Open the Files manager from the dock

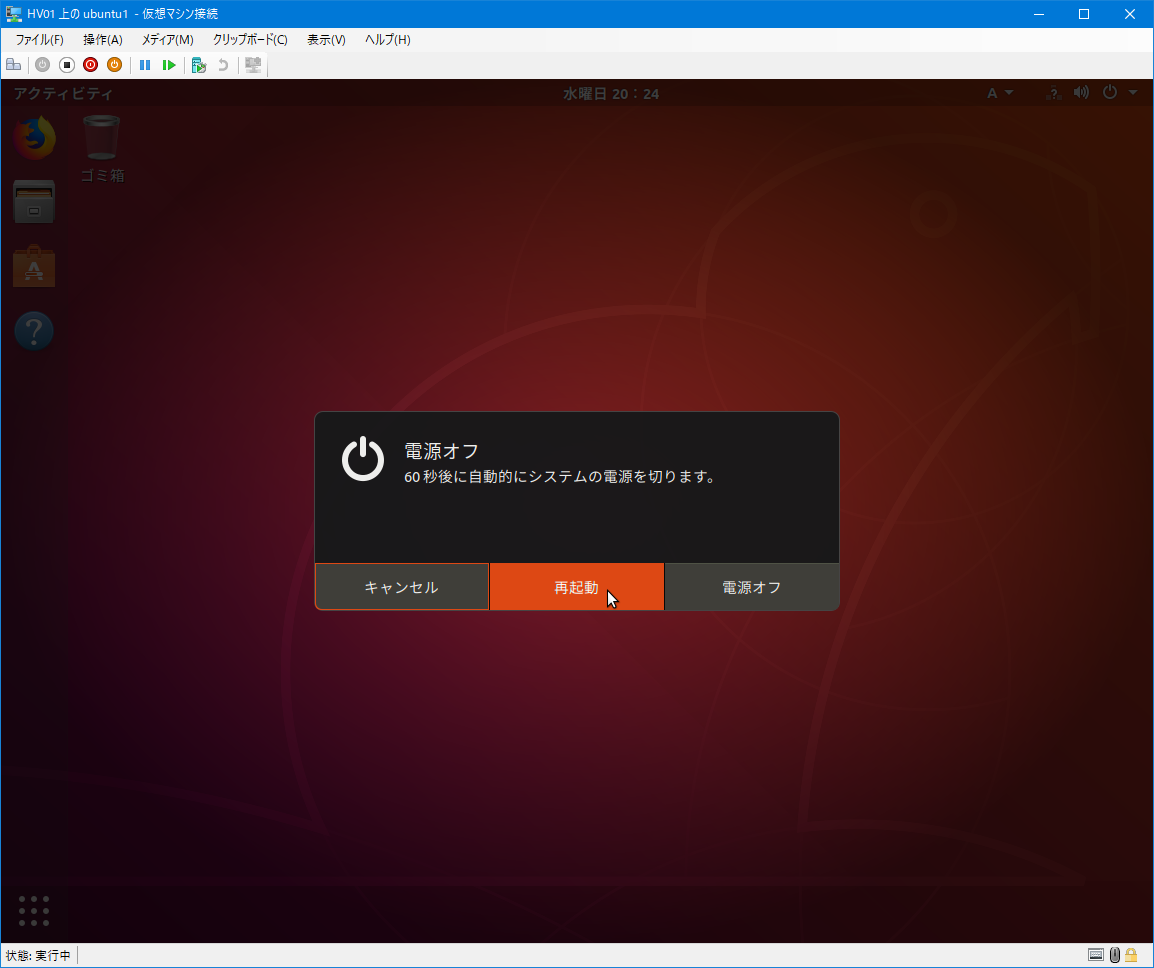(34, 202)
